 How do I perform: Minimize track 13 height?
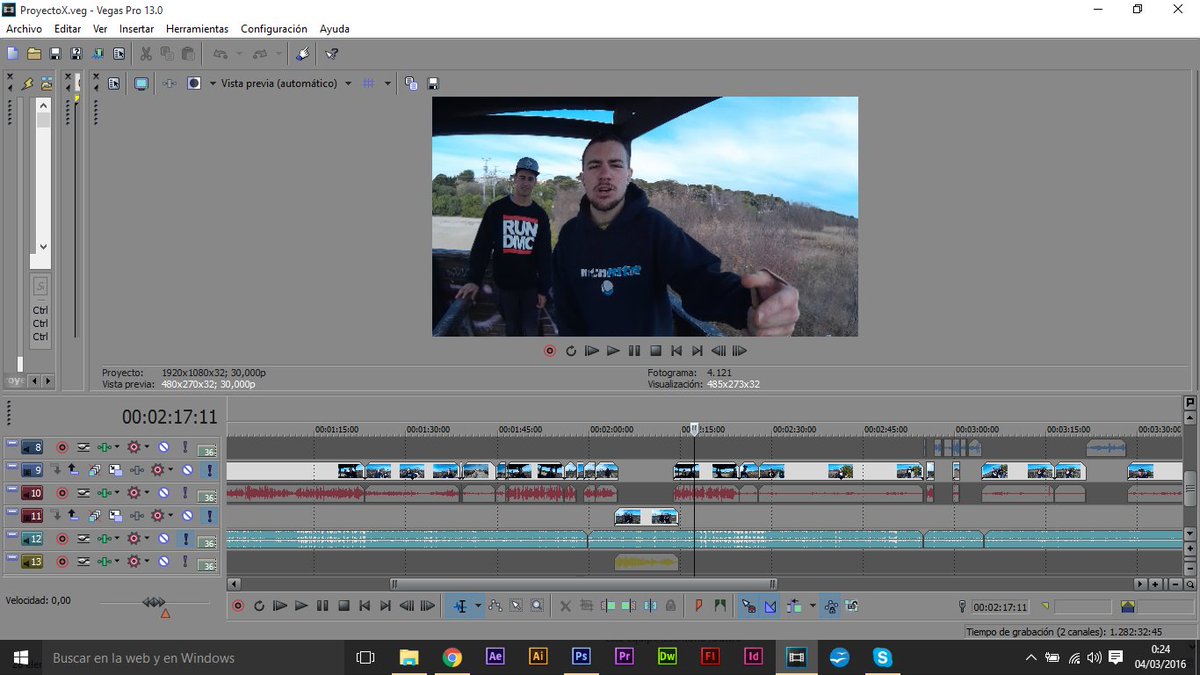12,559
